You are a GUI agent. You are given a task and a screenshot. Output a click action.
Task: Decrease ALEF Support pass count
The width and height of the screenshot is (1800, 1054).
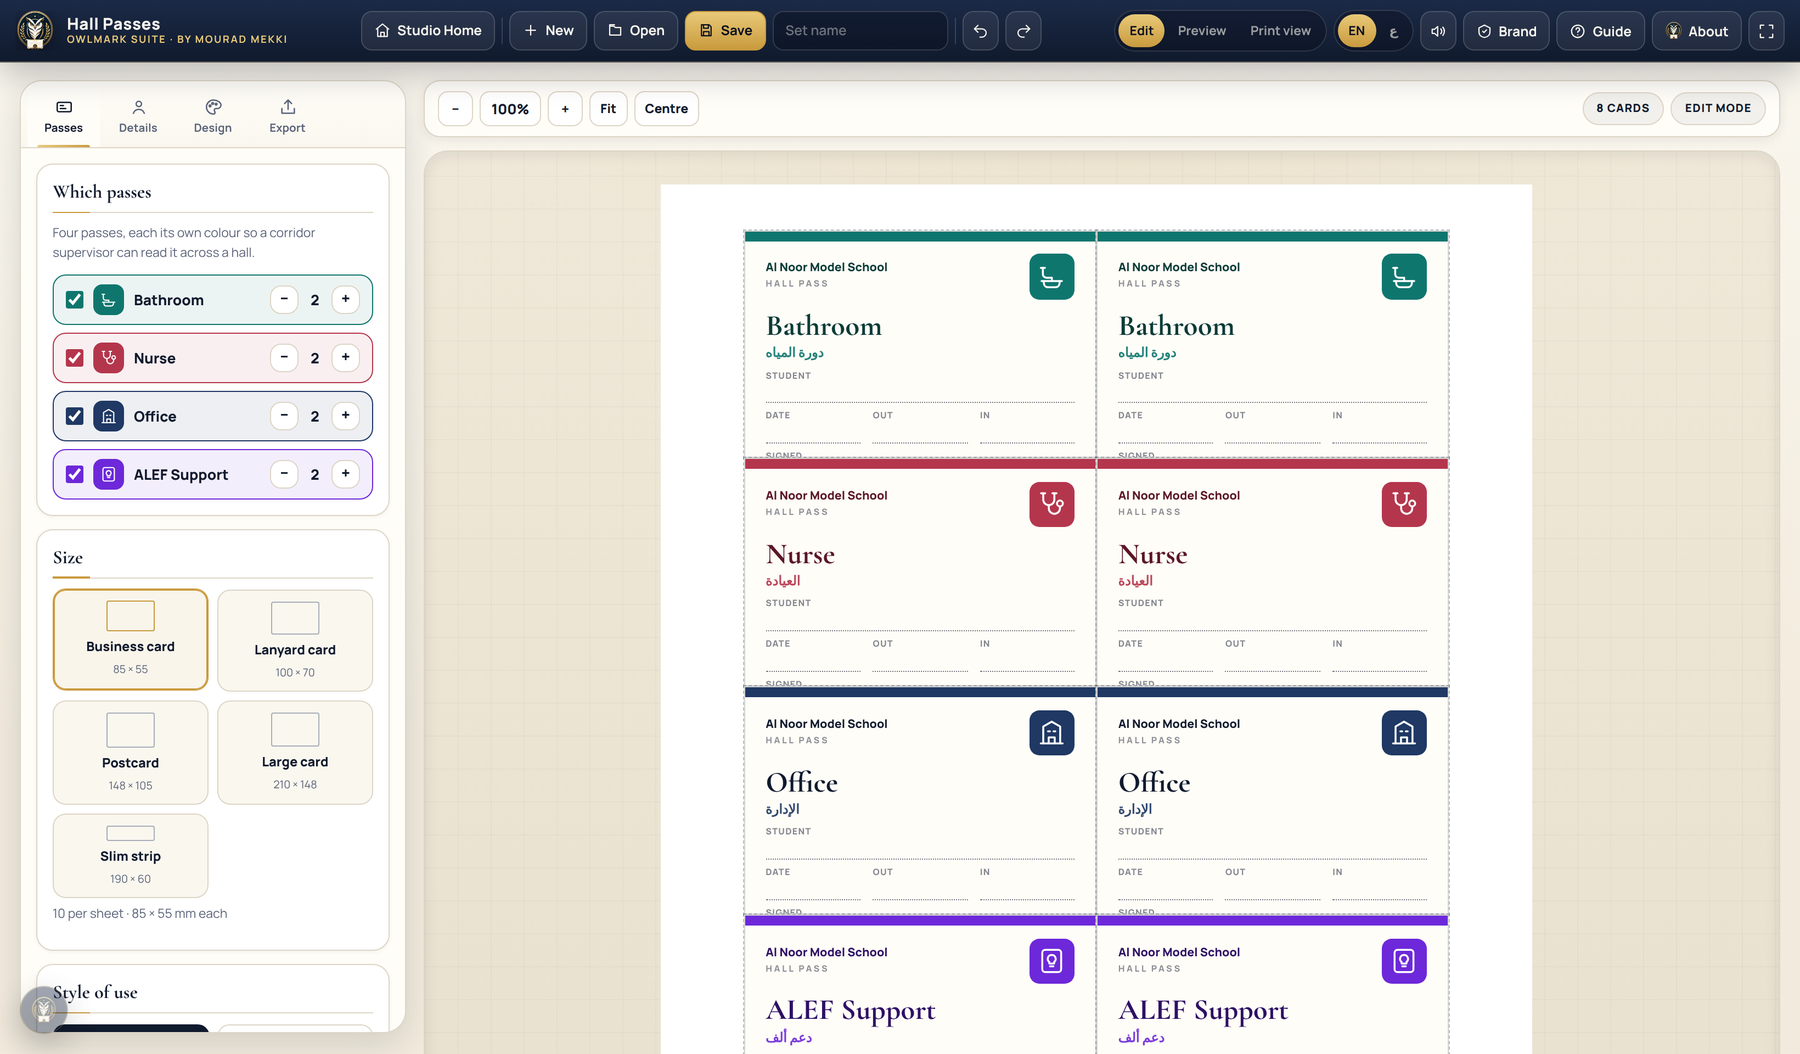click(284, 473)
